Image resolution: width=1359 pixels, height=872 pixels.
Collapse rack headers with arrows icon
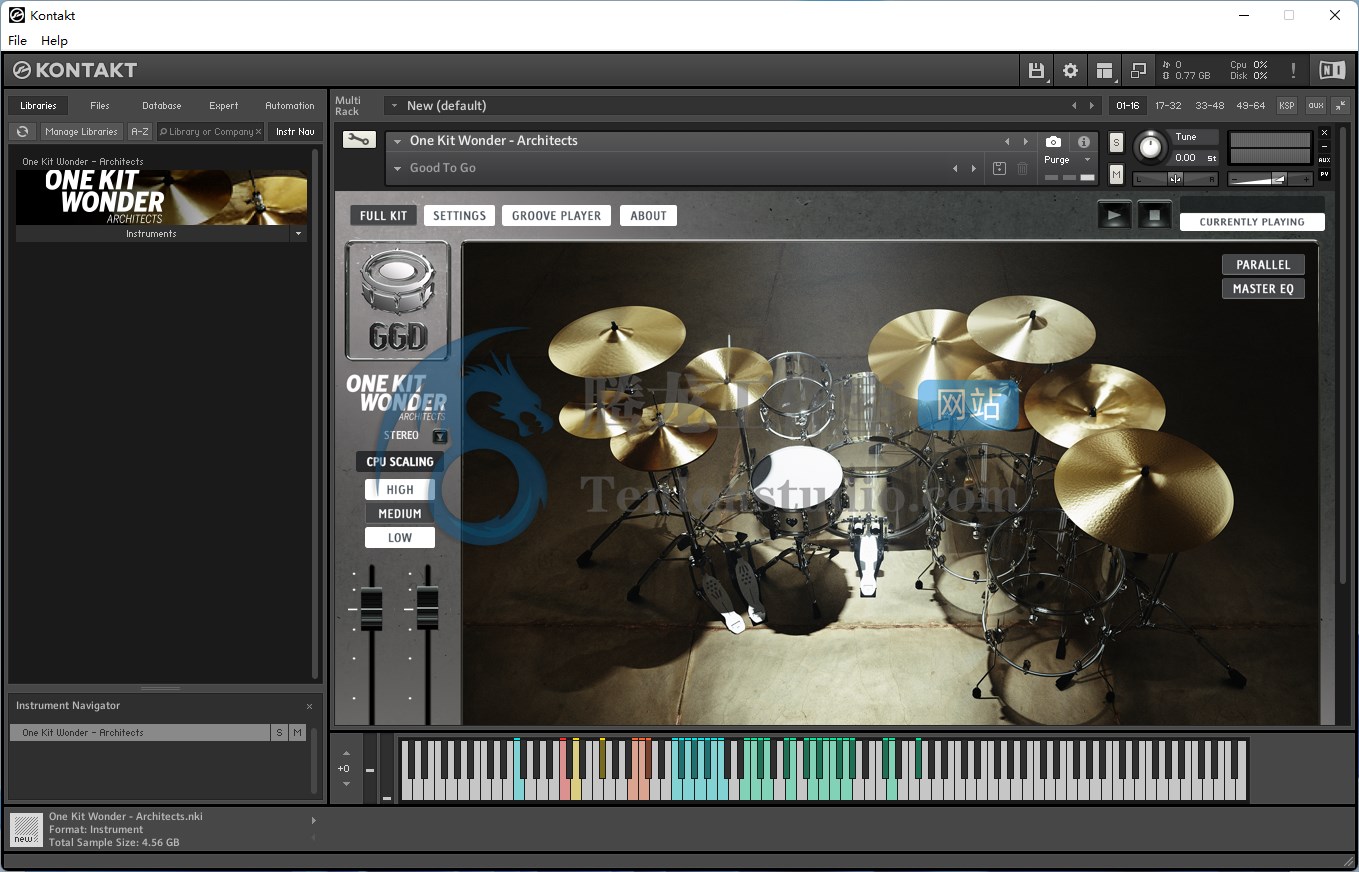click(1340, 105)
